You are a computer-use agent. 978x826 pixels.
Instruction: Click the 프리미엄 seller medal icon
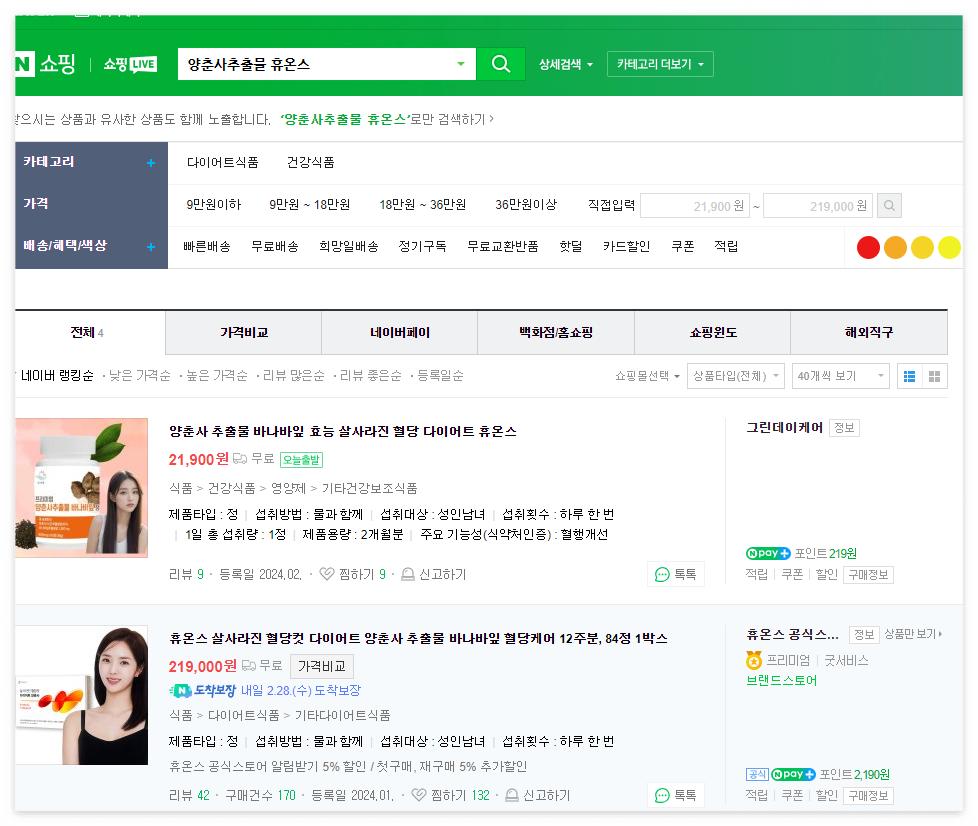pos(754,660)
